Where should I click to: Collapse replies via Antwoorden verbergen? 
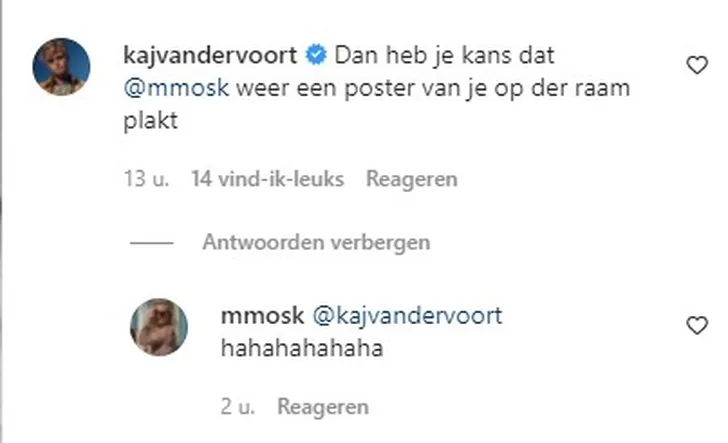(316, 242)
